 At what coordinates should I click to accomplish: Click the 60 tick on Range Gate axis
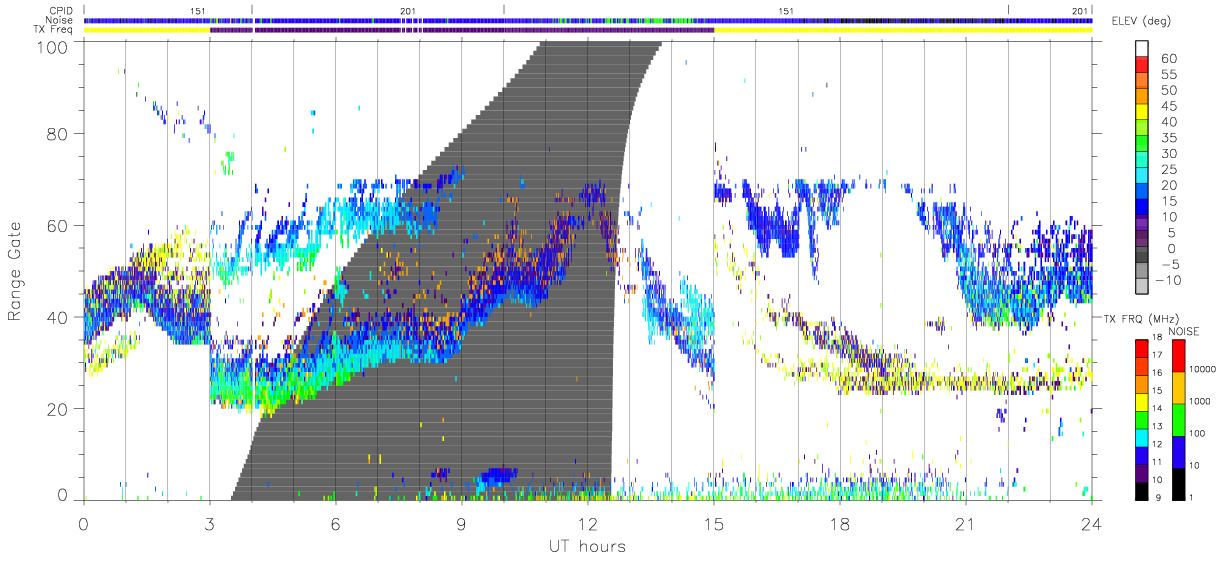point(56,225)
